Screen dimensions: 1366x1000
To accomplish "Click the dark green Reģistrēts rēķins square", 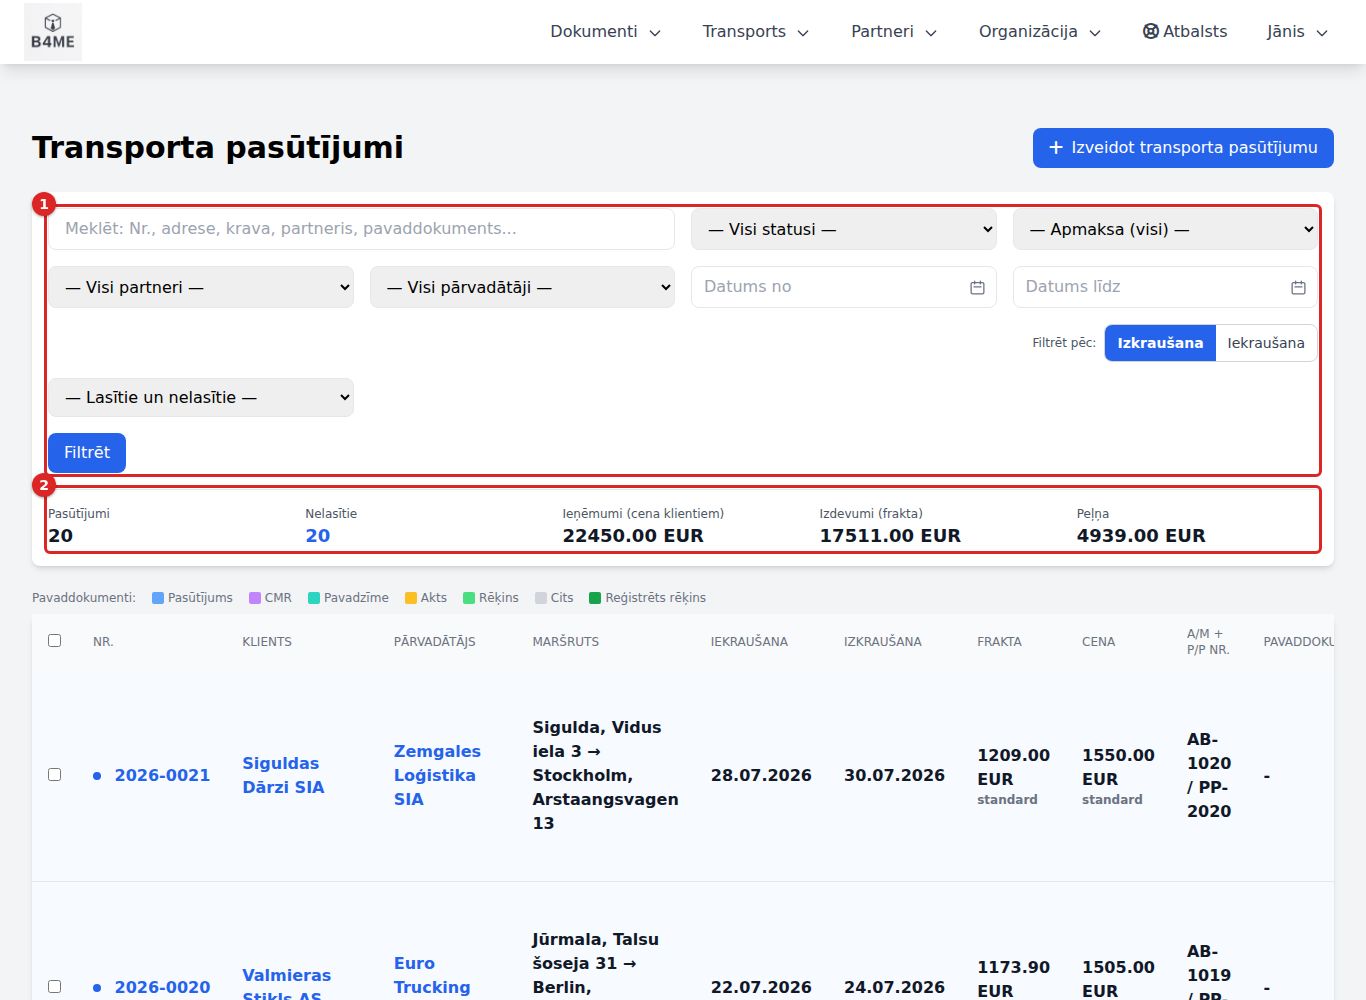I will tap(595, 598).
